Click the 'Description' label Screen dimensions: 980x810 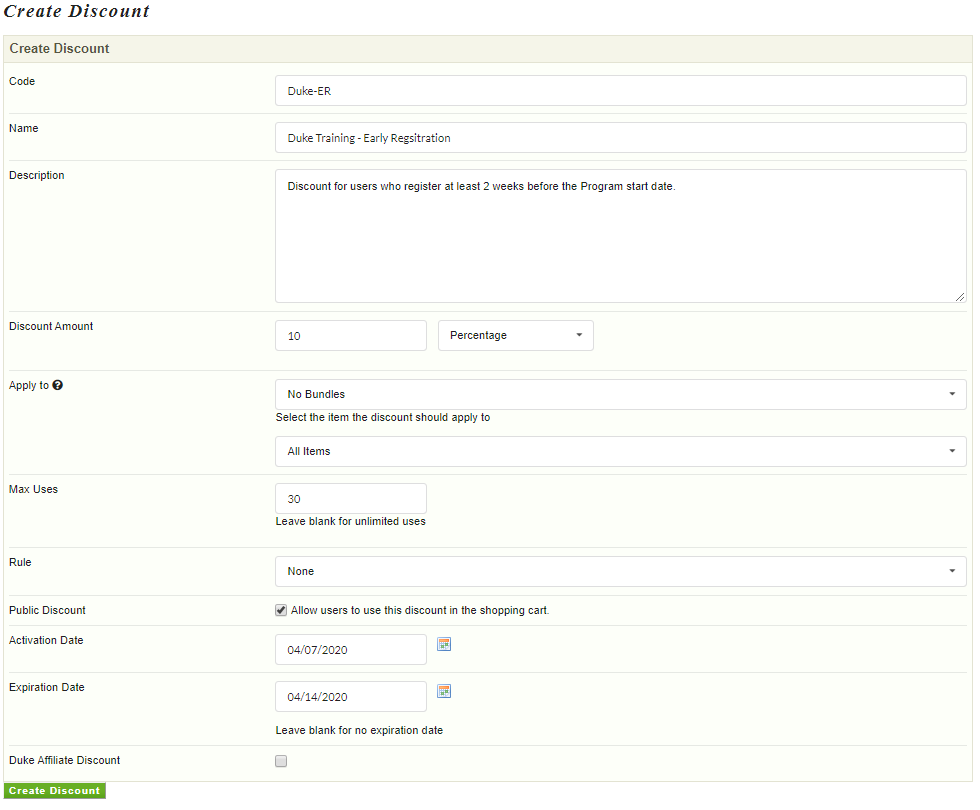click(36, 175)
